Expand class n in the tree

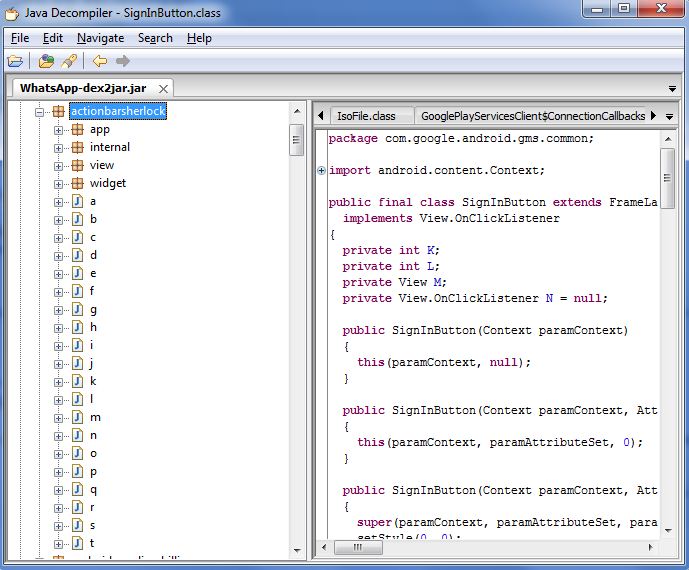[58, 436]
